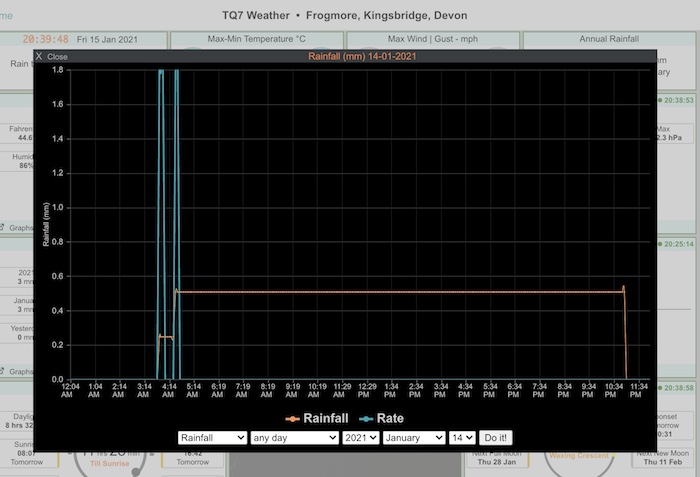Click the blue Rate legend marker
The image size is (700, 477).
[x=366, y=419]
